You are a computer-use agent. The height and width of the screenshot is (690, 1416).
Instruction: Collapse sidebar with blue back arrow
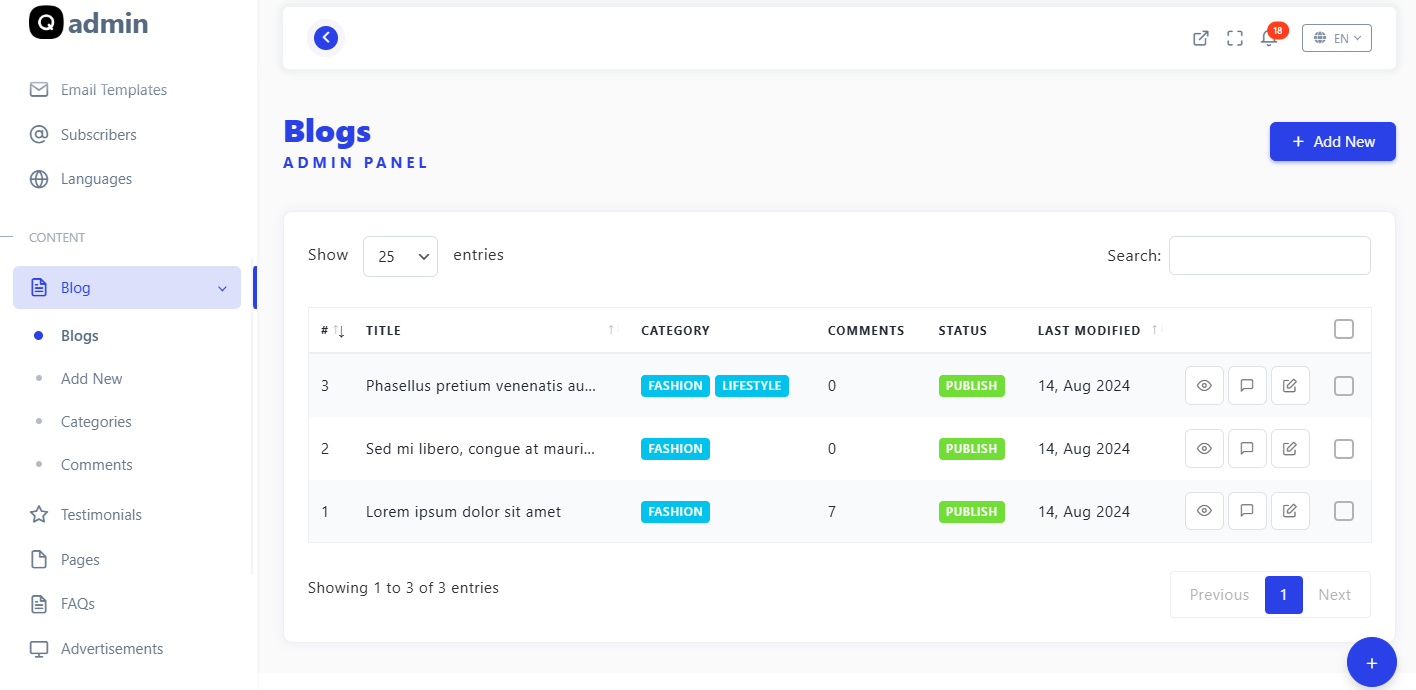(326, 38)
